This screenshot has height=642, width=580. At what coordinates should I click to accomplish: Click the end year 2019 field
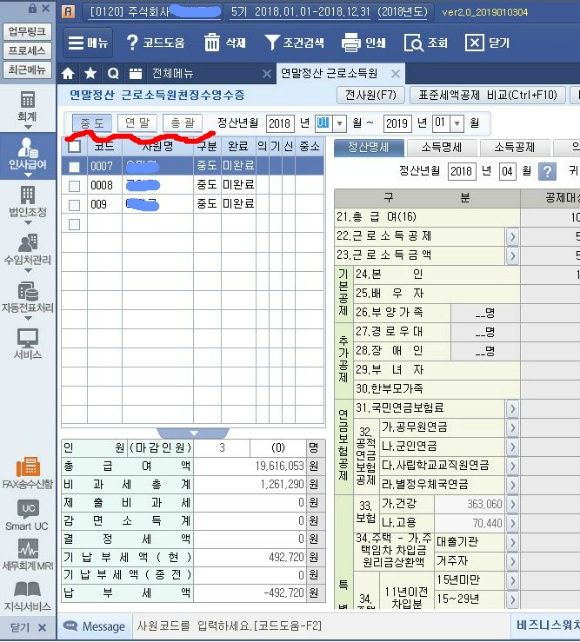coord(397,123)
